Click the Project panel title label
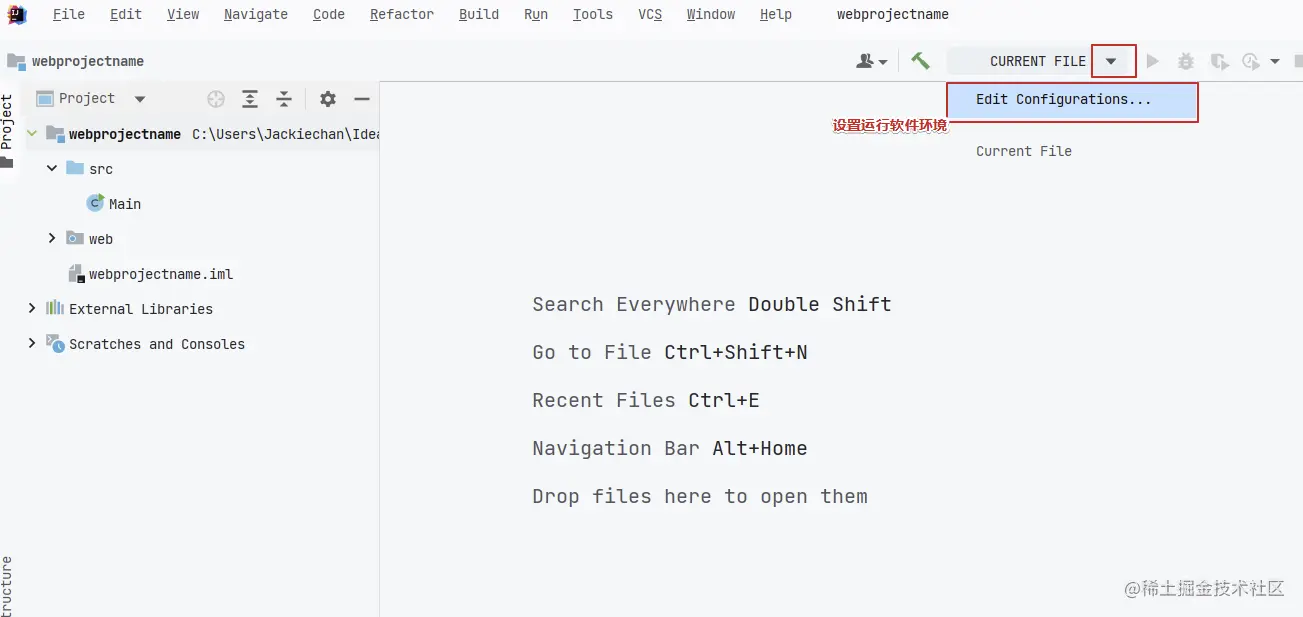This screenshot has width=1303, height=617. click(87, 98)
